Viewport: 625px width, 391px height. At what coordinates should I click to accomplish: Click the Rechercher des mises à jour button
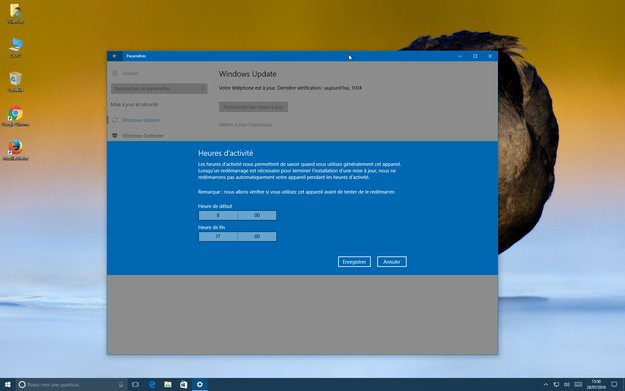pyautogui.click(x=253, y=107)
